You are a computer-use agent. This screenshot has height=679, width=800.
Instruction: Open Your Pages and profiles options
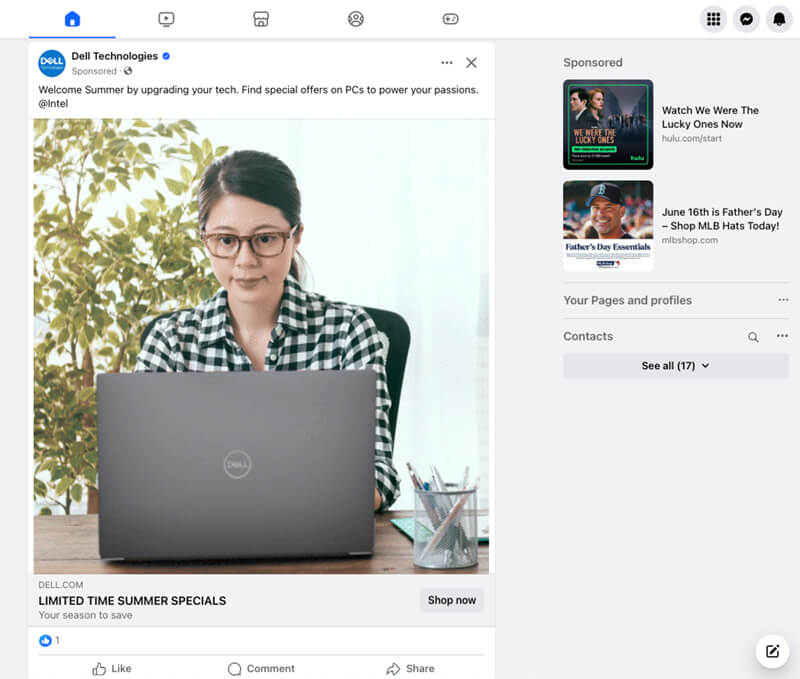[x=783, y=300]
